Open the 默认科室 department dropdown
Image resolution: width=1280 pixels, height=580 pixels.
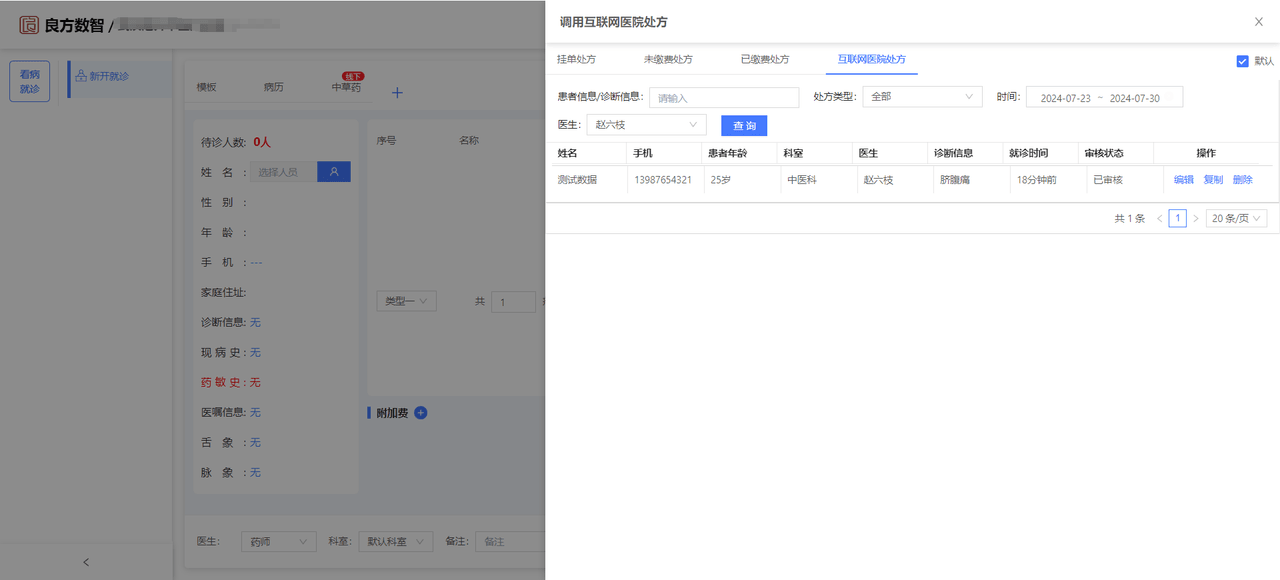(396, 541)
